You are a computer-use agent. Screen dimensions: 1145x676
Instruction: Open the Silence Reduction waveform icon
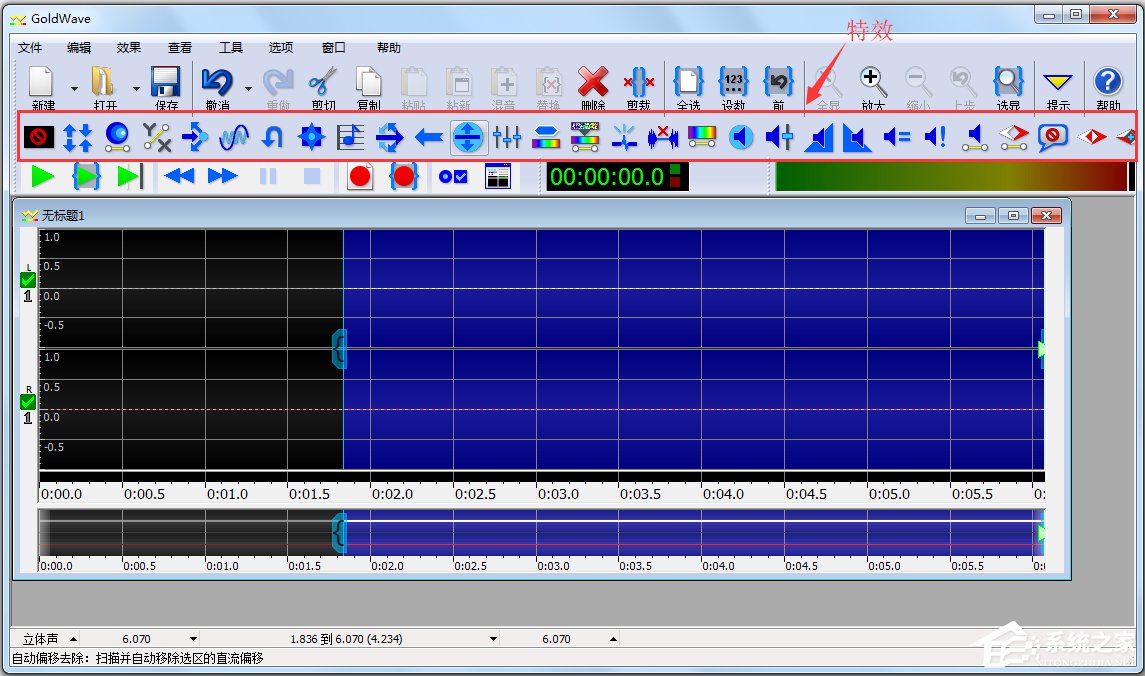click(x=663, y=137)
